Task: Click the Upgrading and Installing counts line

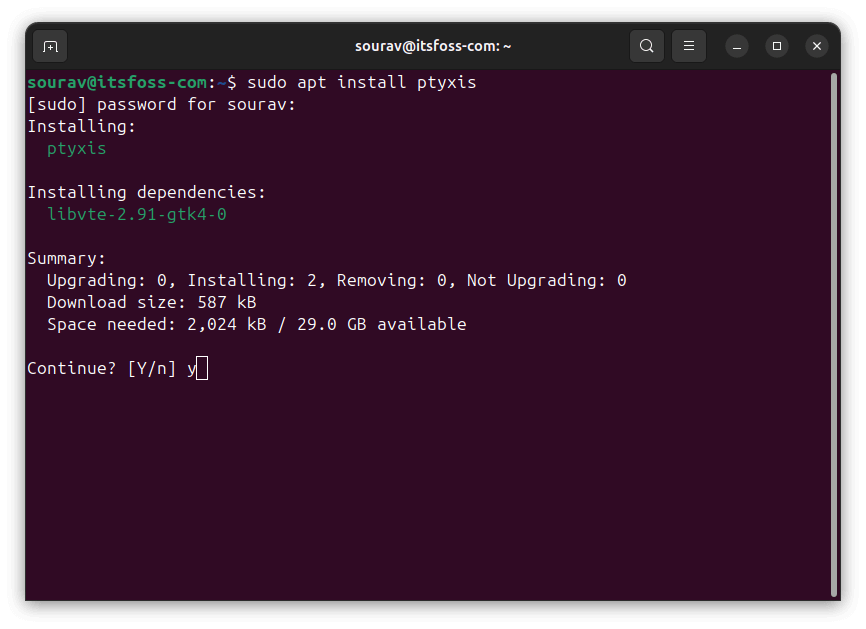Action: pyautogui.click(x=336, y=280)
